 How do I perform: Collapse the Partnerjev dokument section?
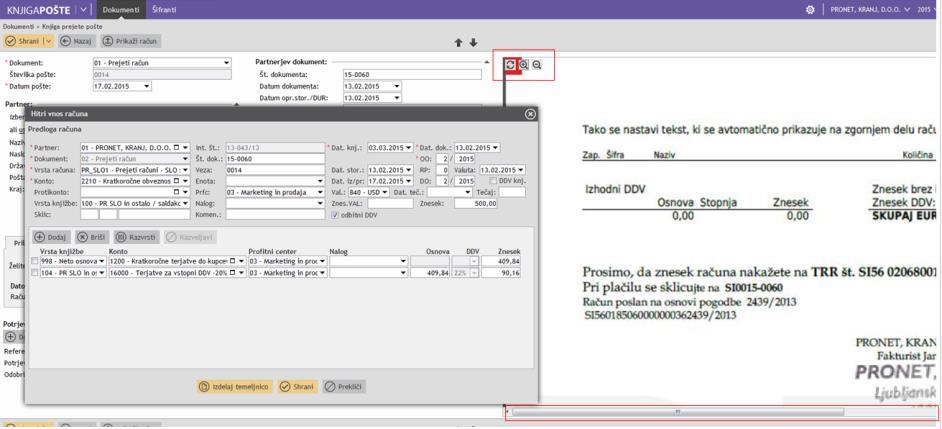click(x=487, y=62)
